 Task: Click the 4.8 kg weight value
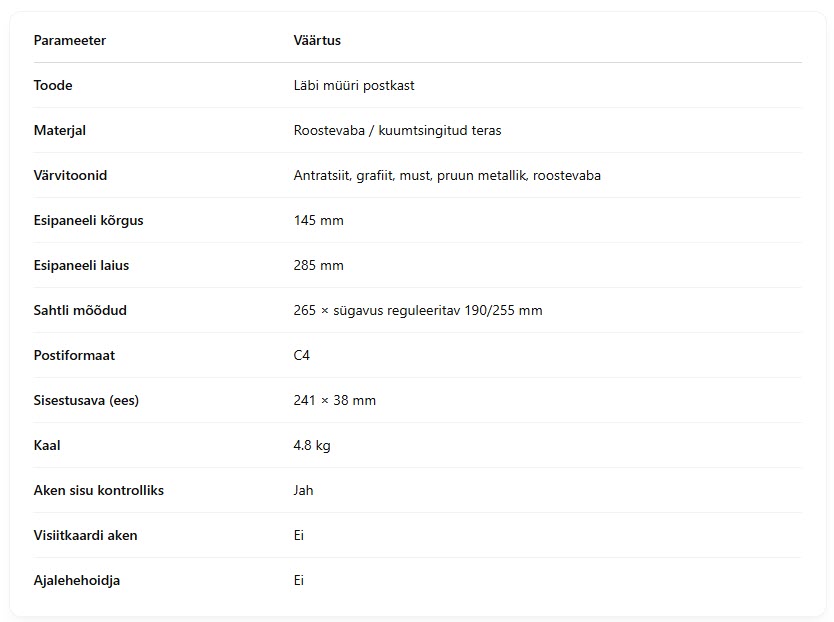click(x=312, y=445)
